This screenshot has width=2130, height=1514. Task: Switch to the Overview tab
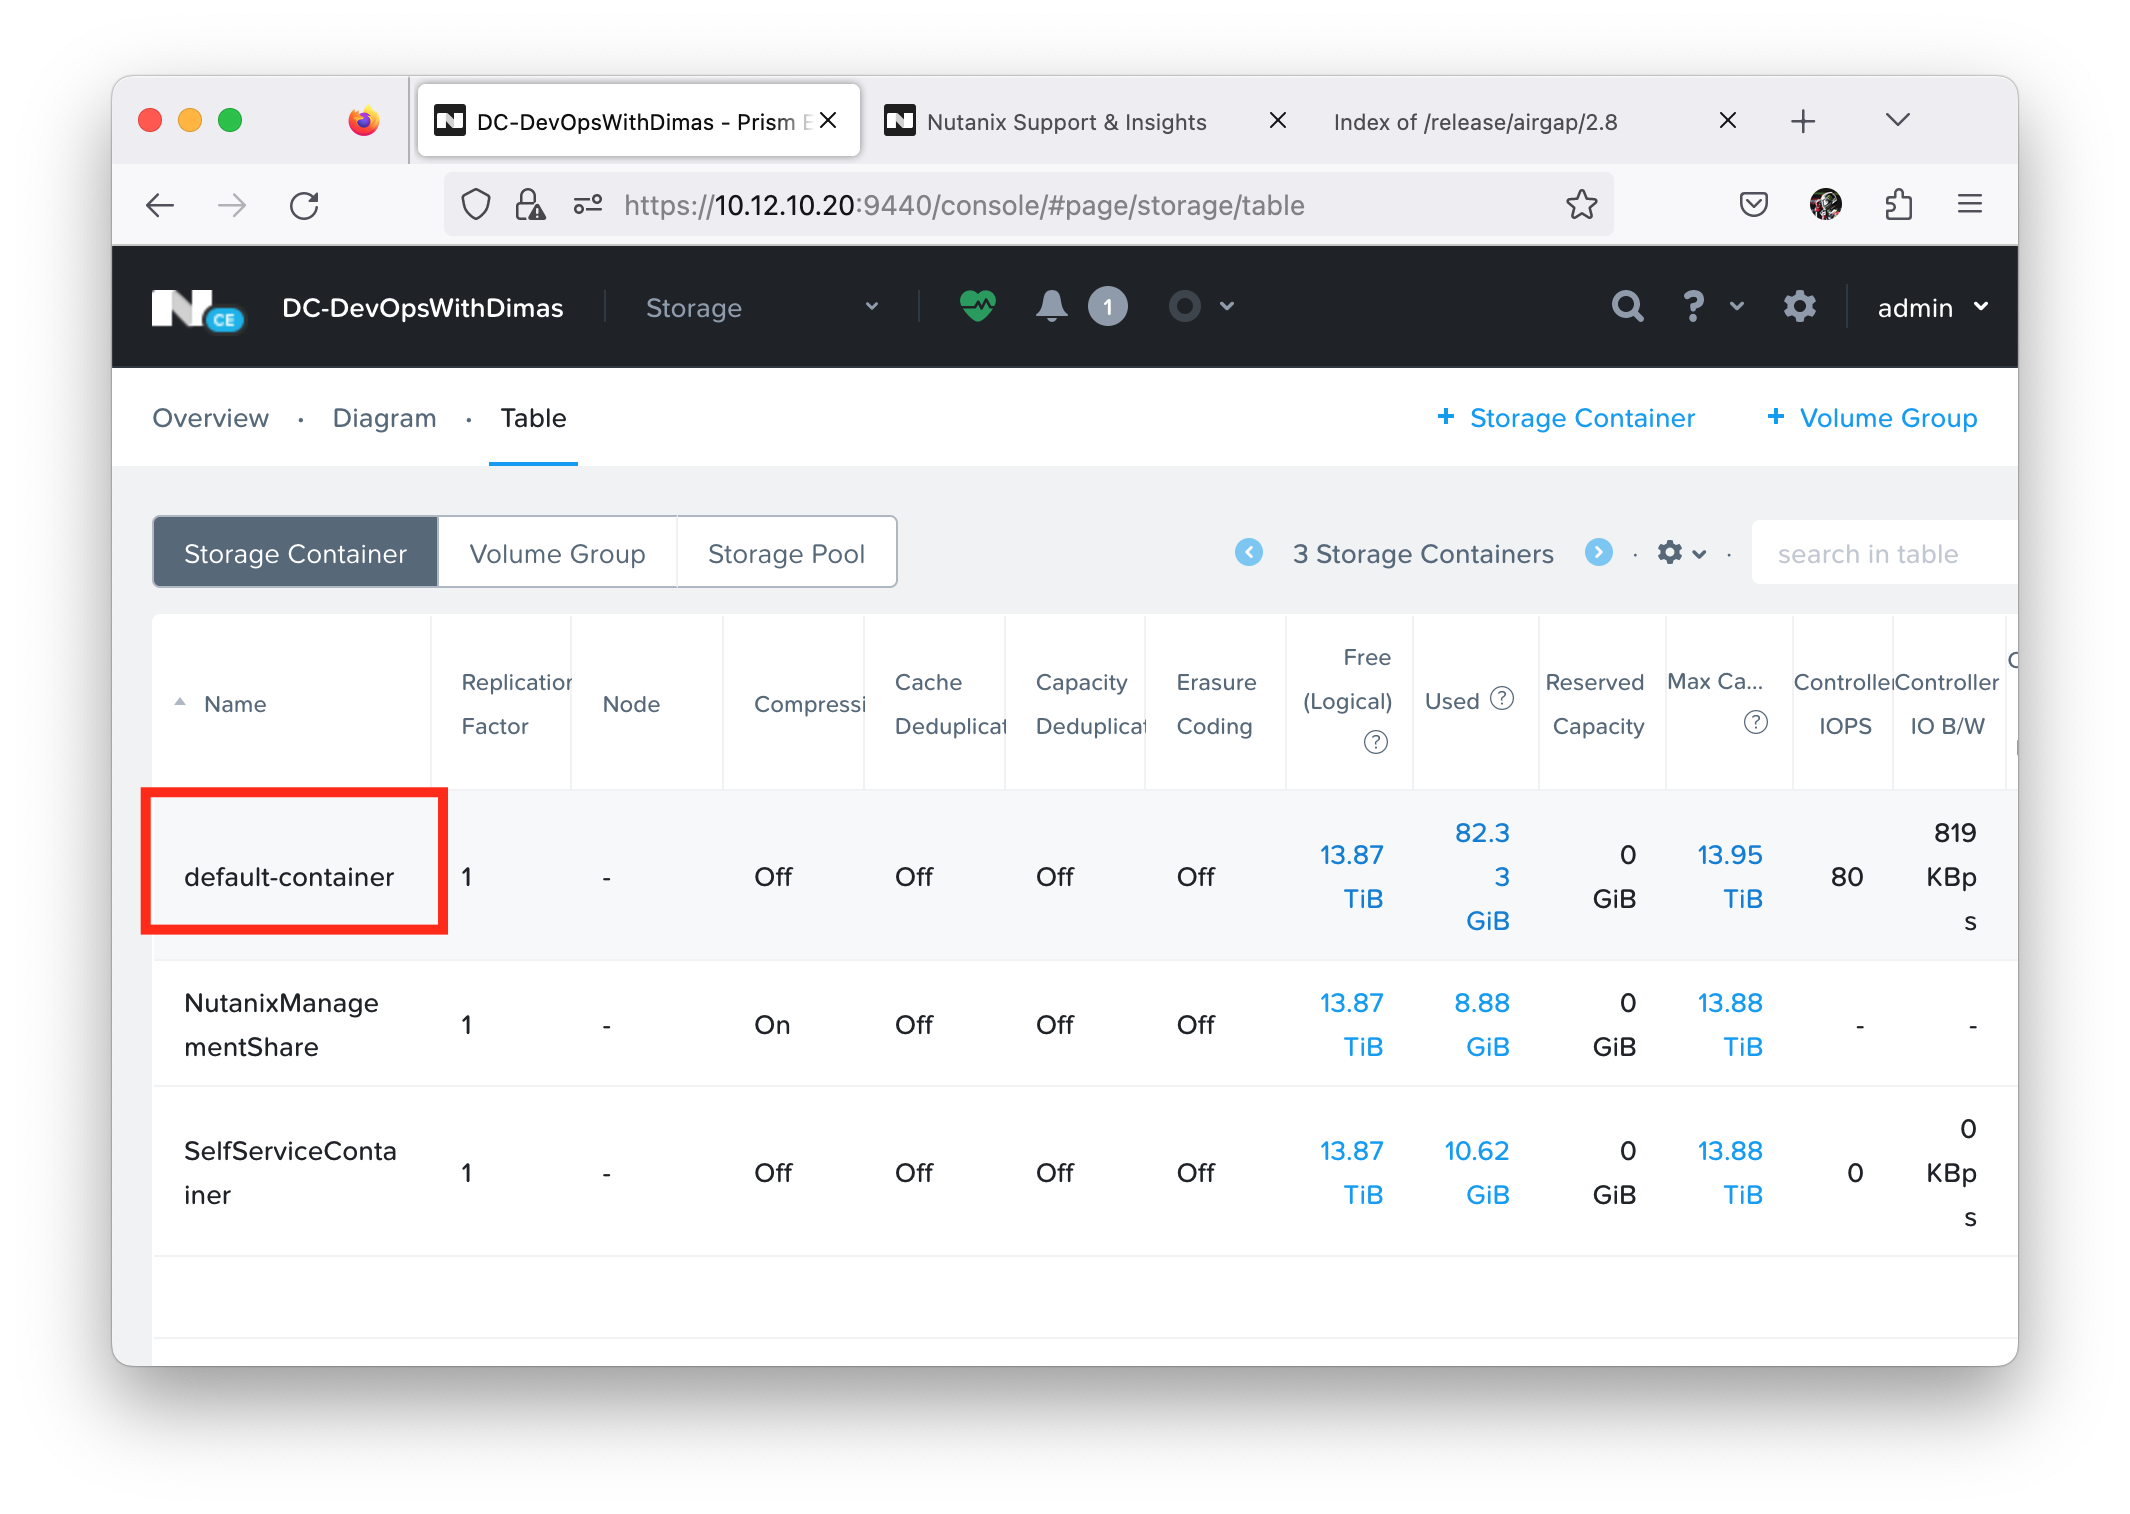pos(210,418)
